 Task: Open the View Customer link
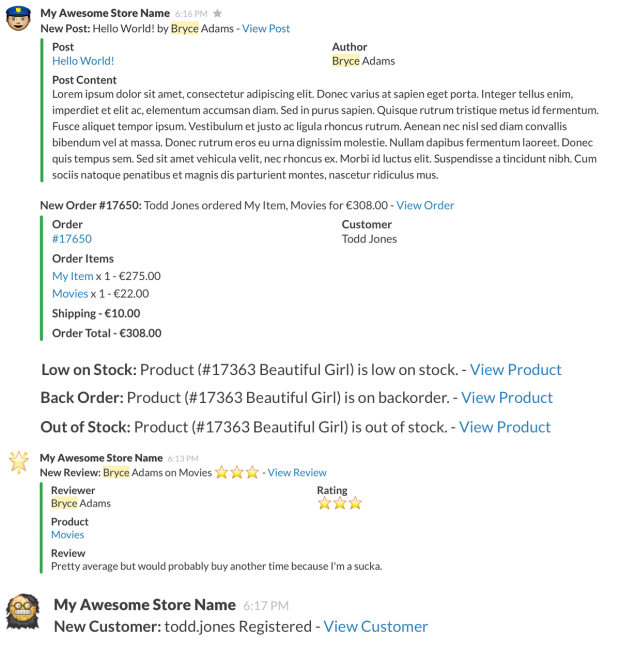click(x=375, y=626)
